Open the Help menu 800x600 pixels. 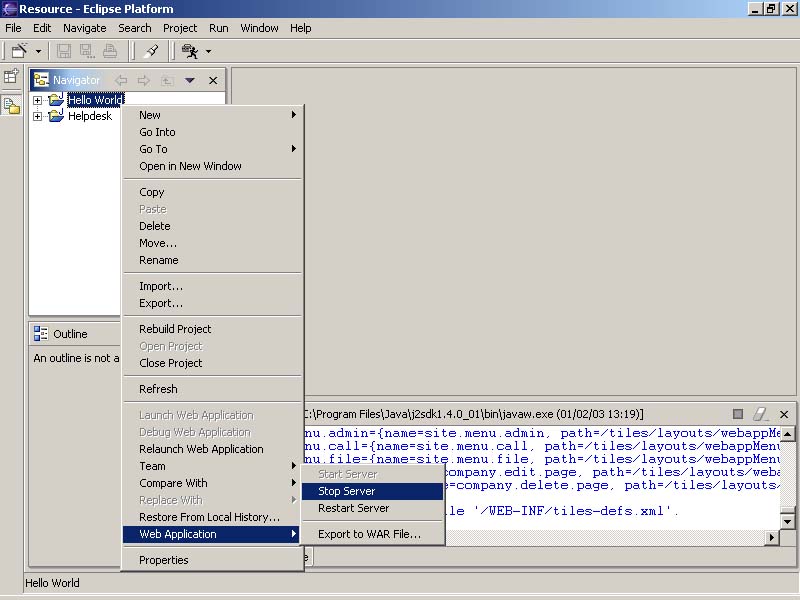(x=301, y=28)
